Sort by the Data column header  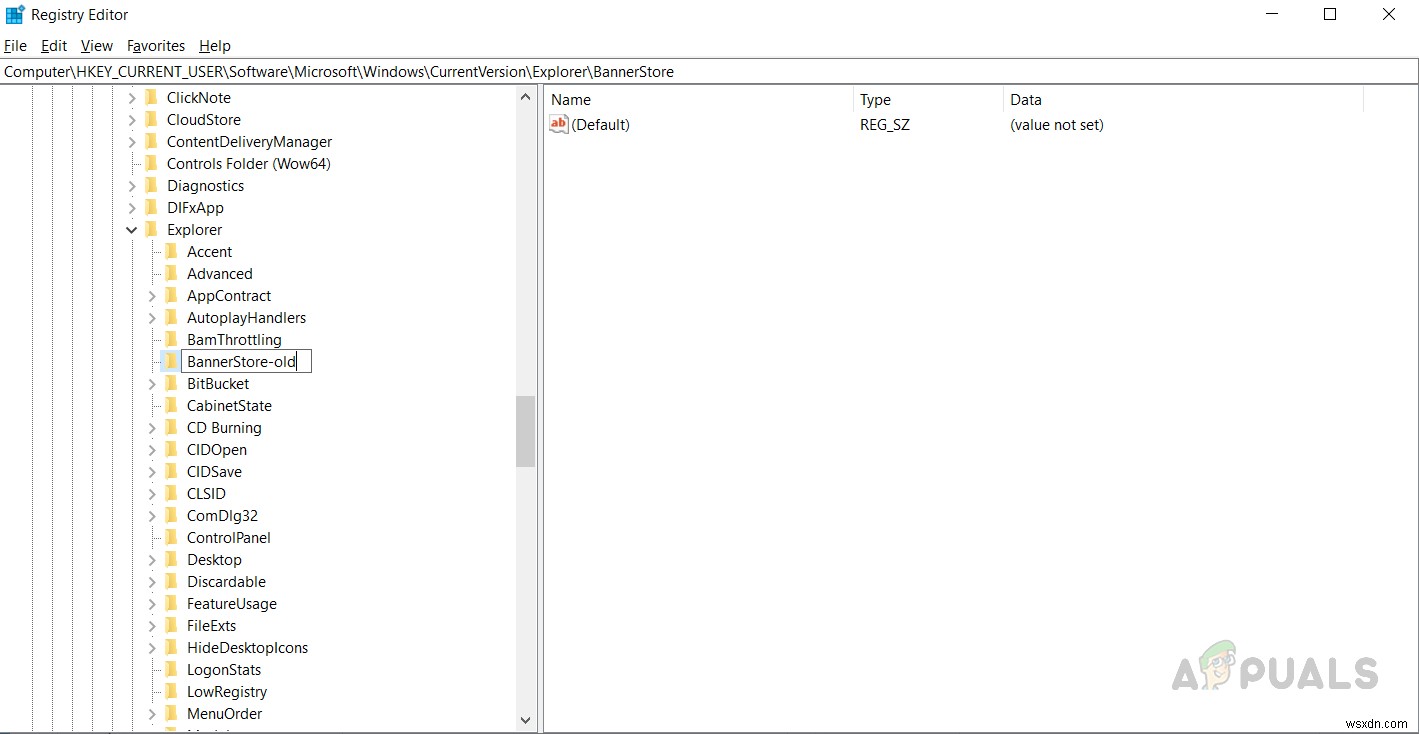point(1183,100)
